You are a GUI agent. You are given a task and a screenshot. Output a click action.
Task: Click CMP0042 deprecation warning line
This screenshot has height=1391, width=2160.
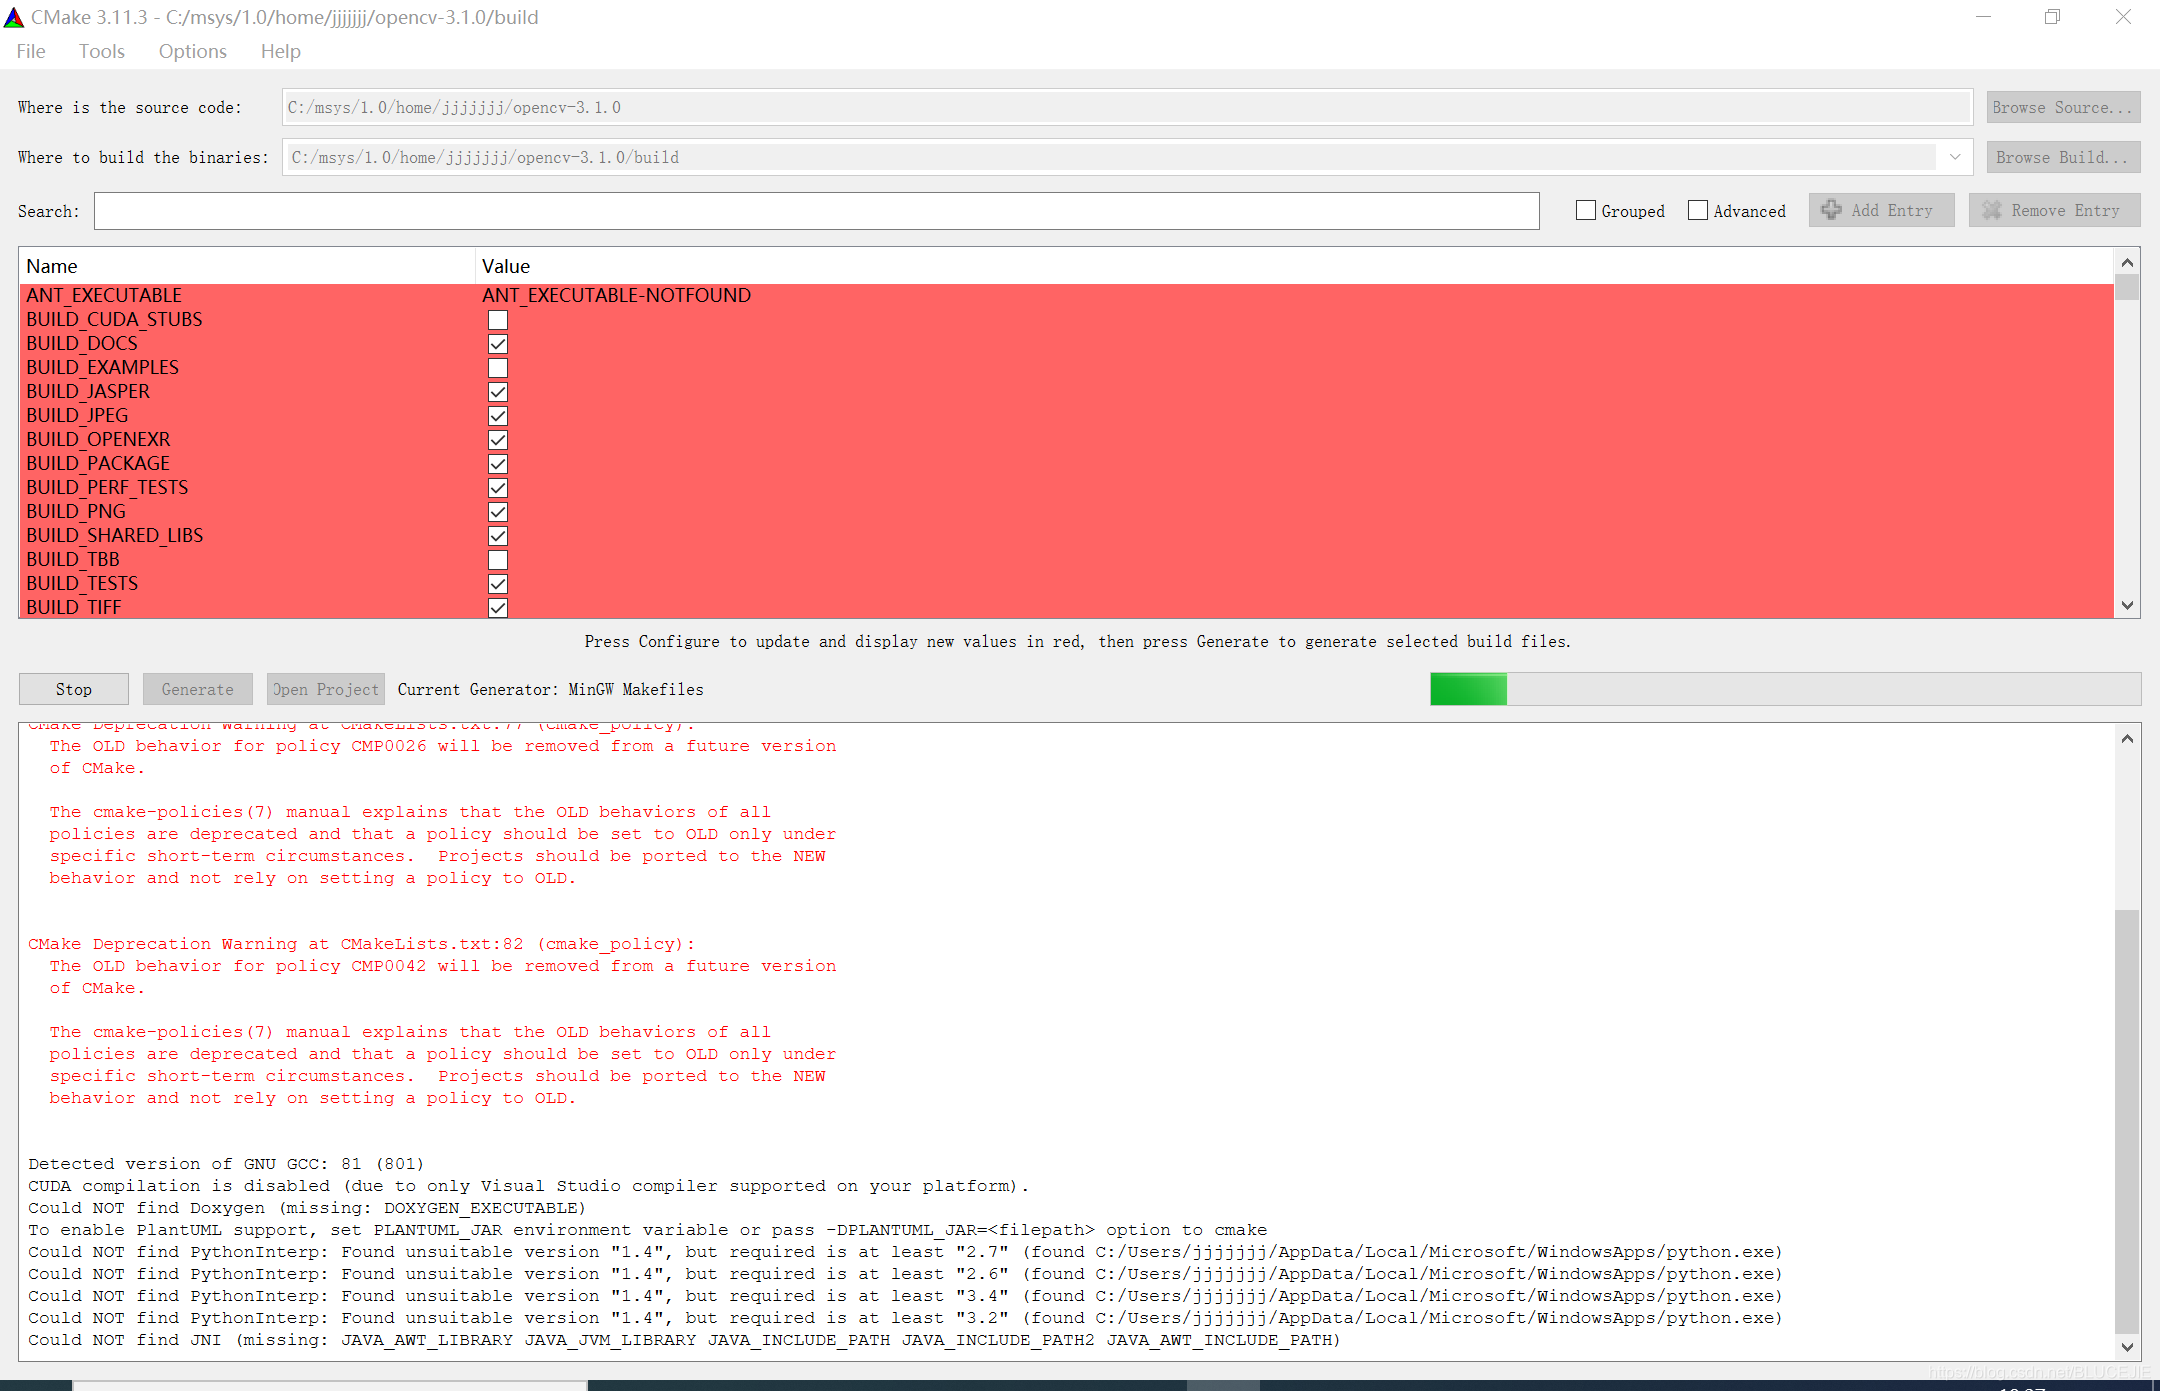pos(443,966)
